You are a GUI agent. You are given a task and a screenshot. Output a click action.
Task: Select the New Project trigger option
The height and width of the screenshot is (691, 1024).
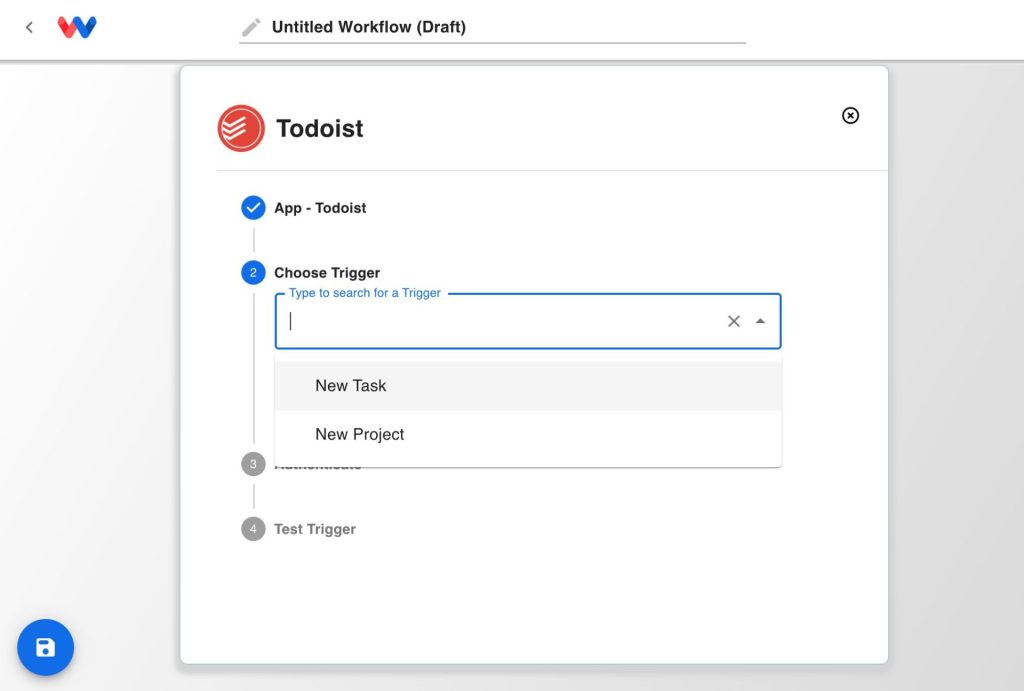pyautogui.click(x=360, y=435)
